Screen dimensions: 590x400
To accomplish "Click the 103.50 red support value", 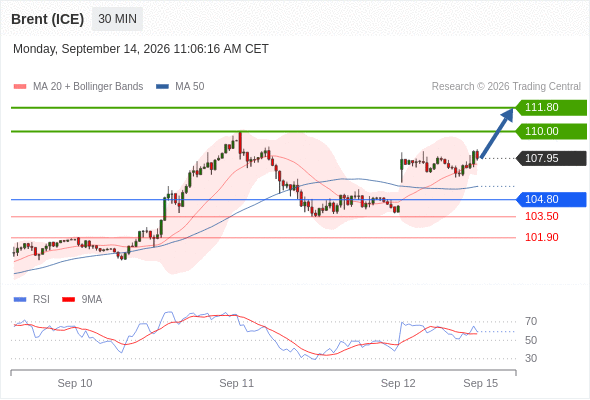I will (541, 216).
